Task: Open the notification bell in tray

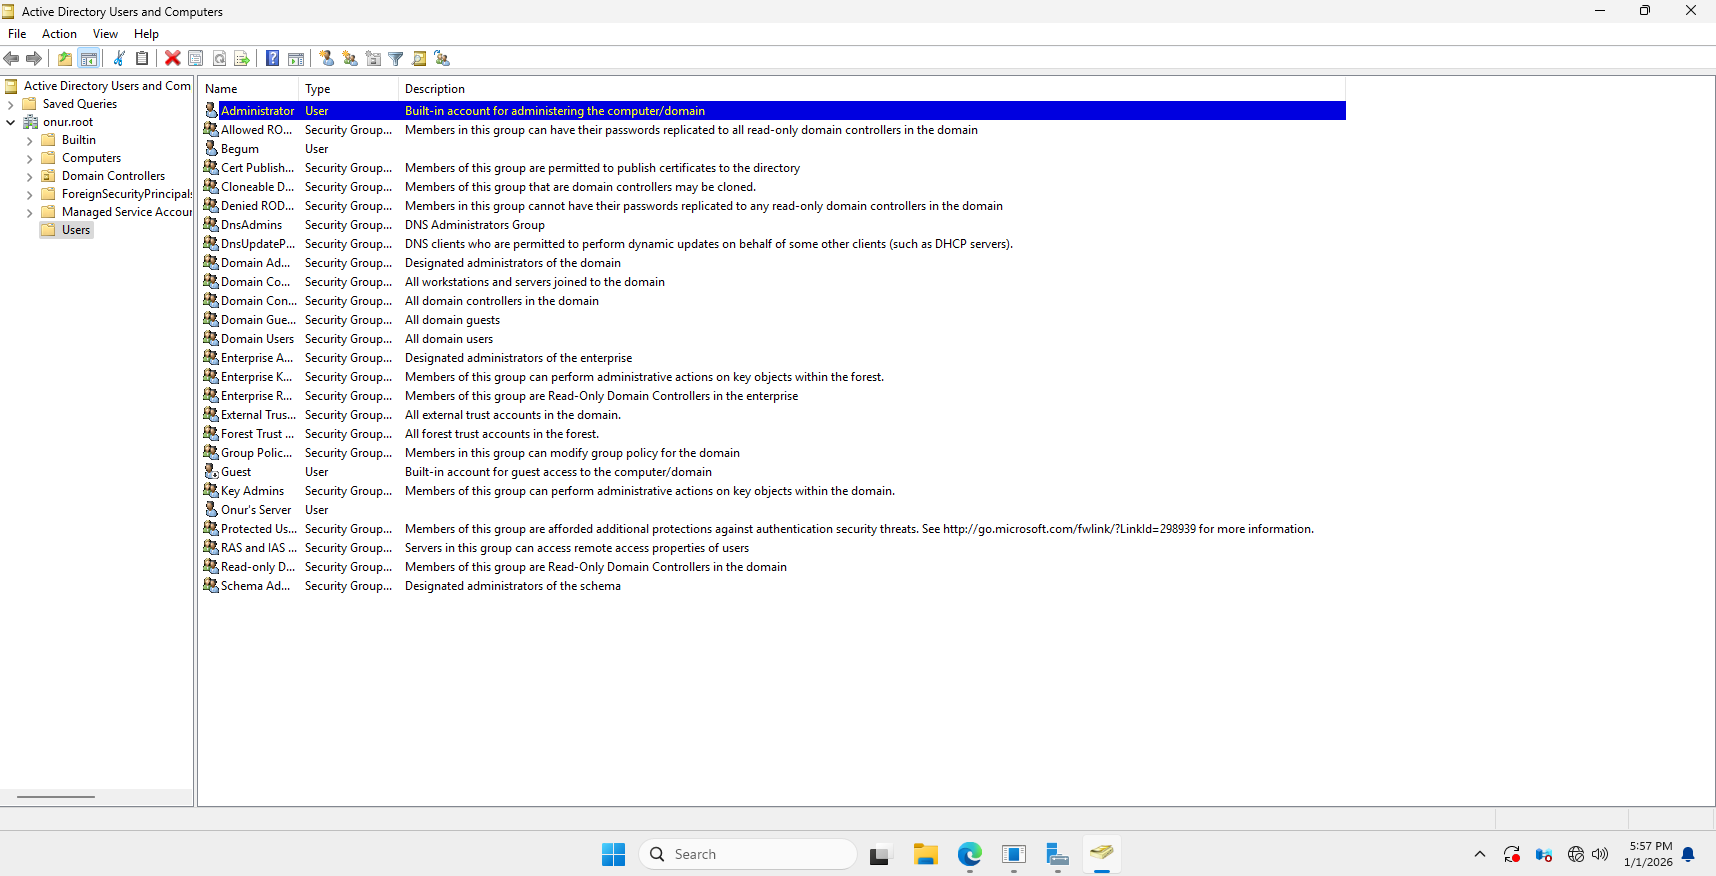Action: point(1688,854)
